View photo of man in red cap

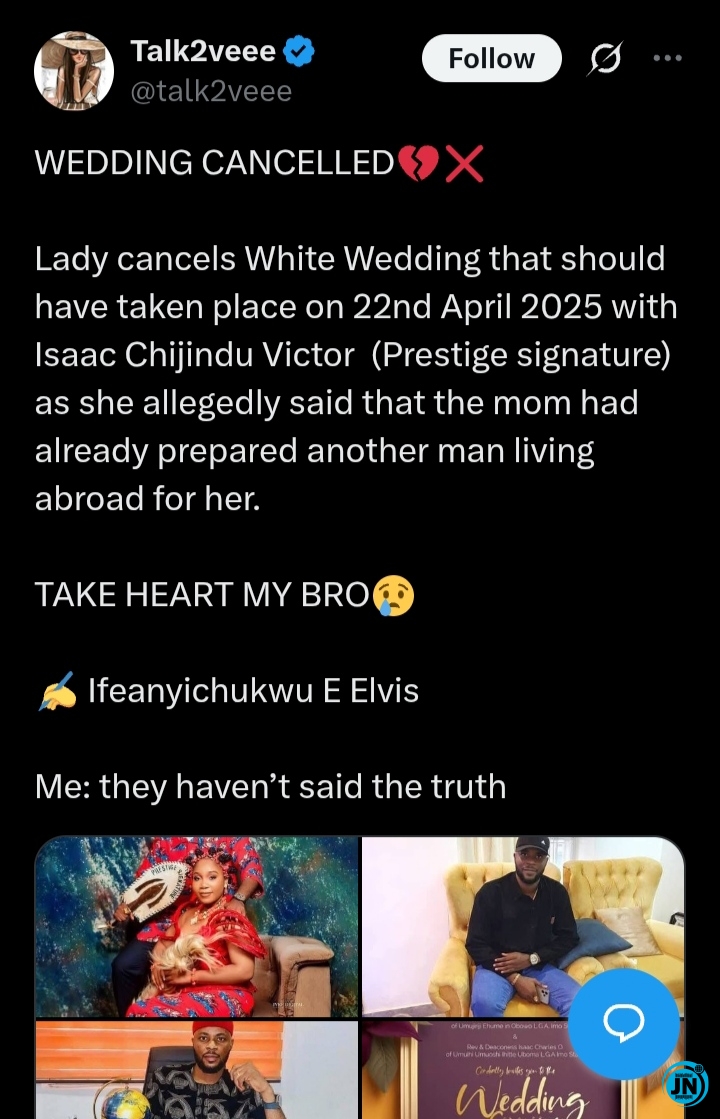point(197,1070)
